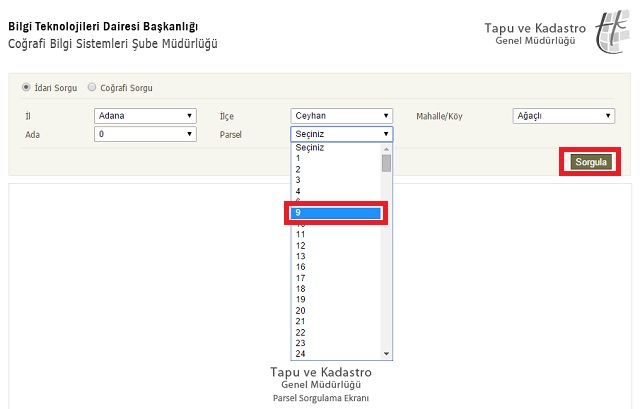Screen dimensions: 640x409
Task: Choose parcel 20 in the list
Action: point(336,311)
